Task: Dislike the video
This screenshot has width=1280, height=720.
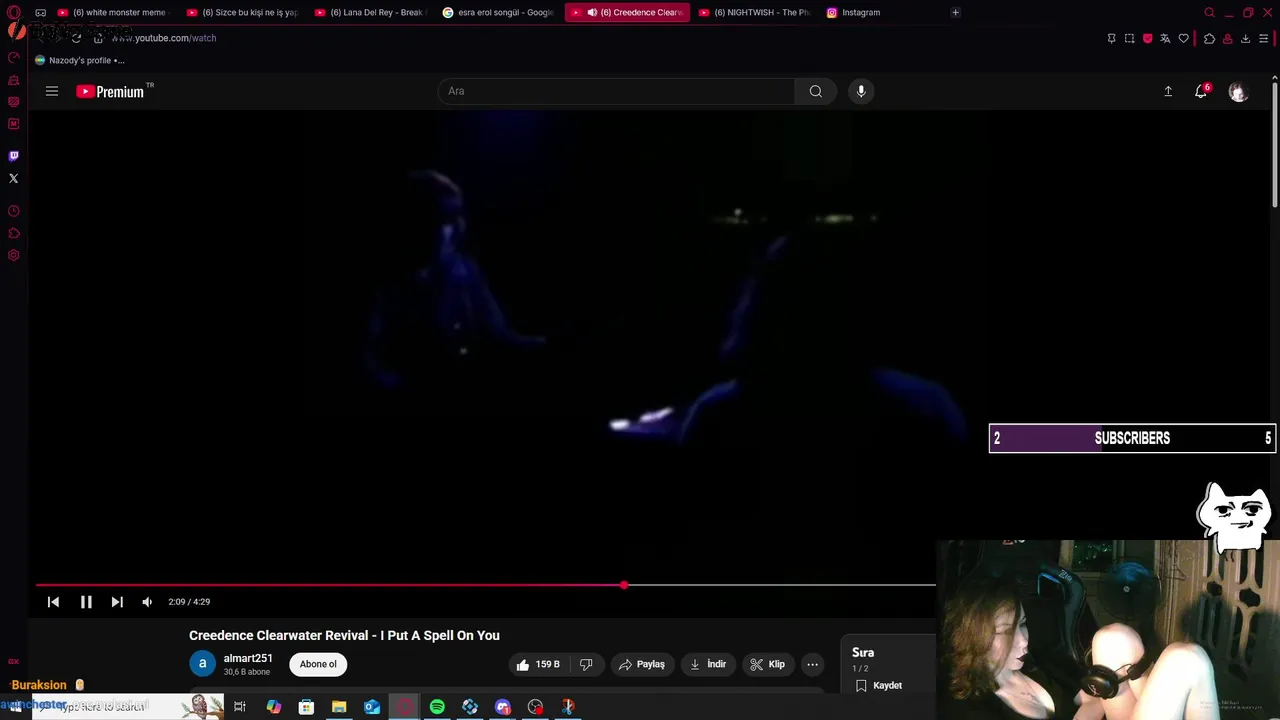Action: [587, 664]
